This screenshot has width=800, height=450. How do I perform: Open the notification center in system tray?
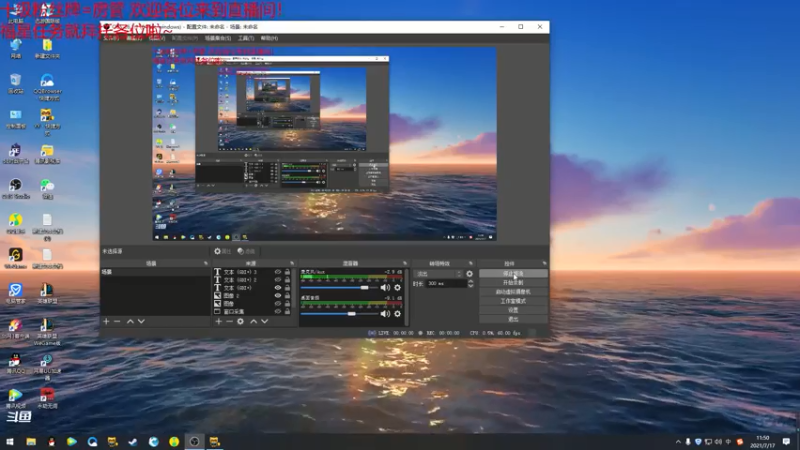tap(786, 442)
